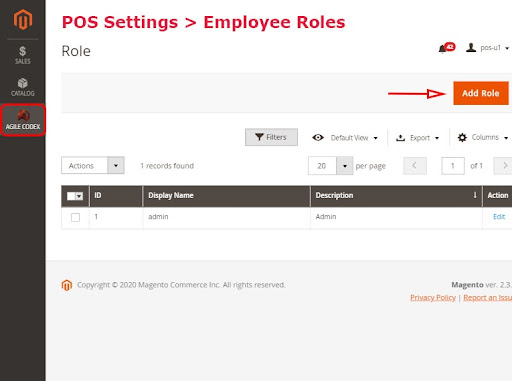Go to the next page arrow
The image size is (512, 381).
(504, 166)
